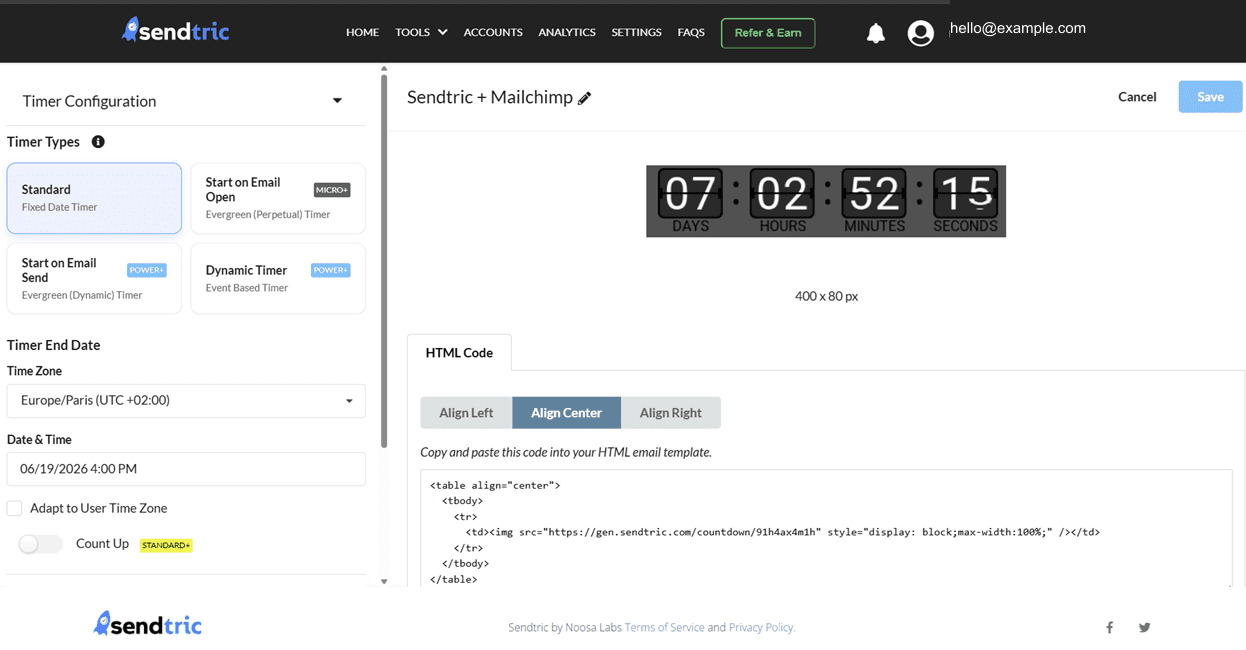Screen dimensions: 1246x650
Task: Click POWER+ badge on Dynamic Timer
Action: [x=331, y=270]
